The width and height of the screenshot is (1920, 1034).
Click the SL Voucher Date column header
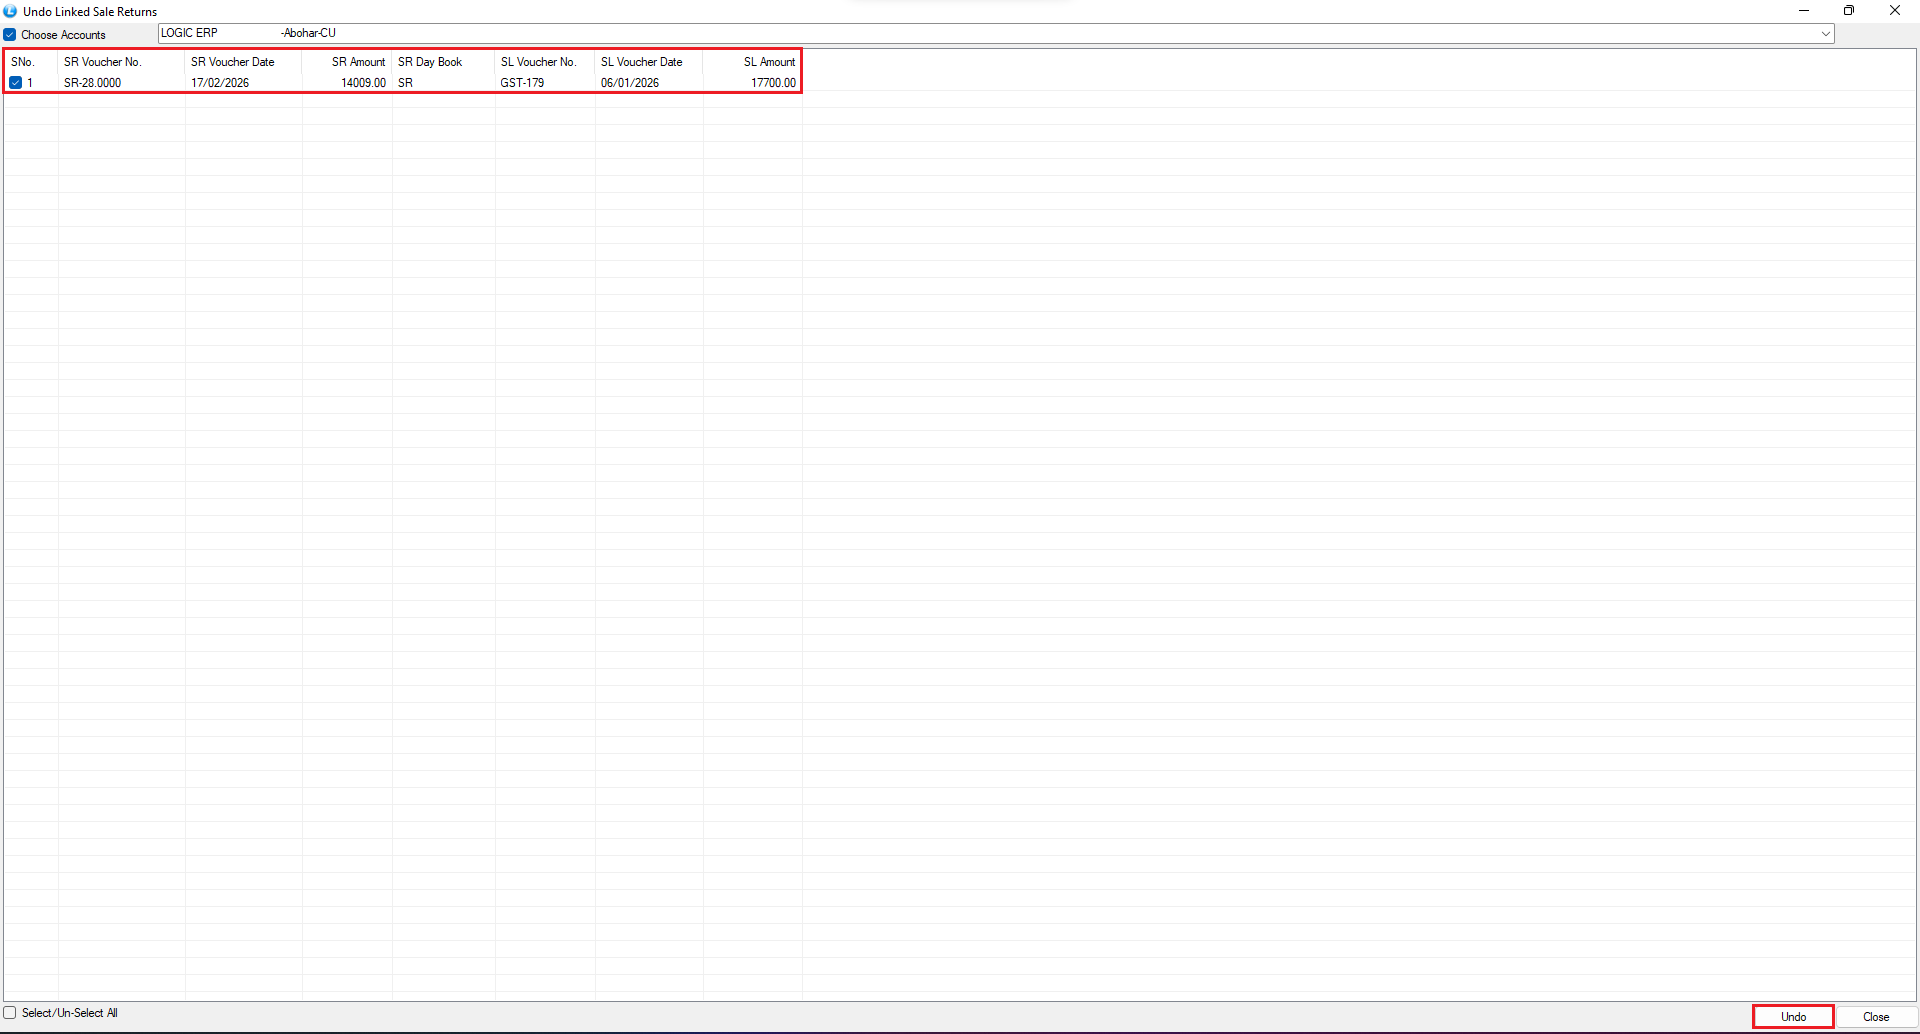click(641, 62)
